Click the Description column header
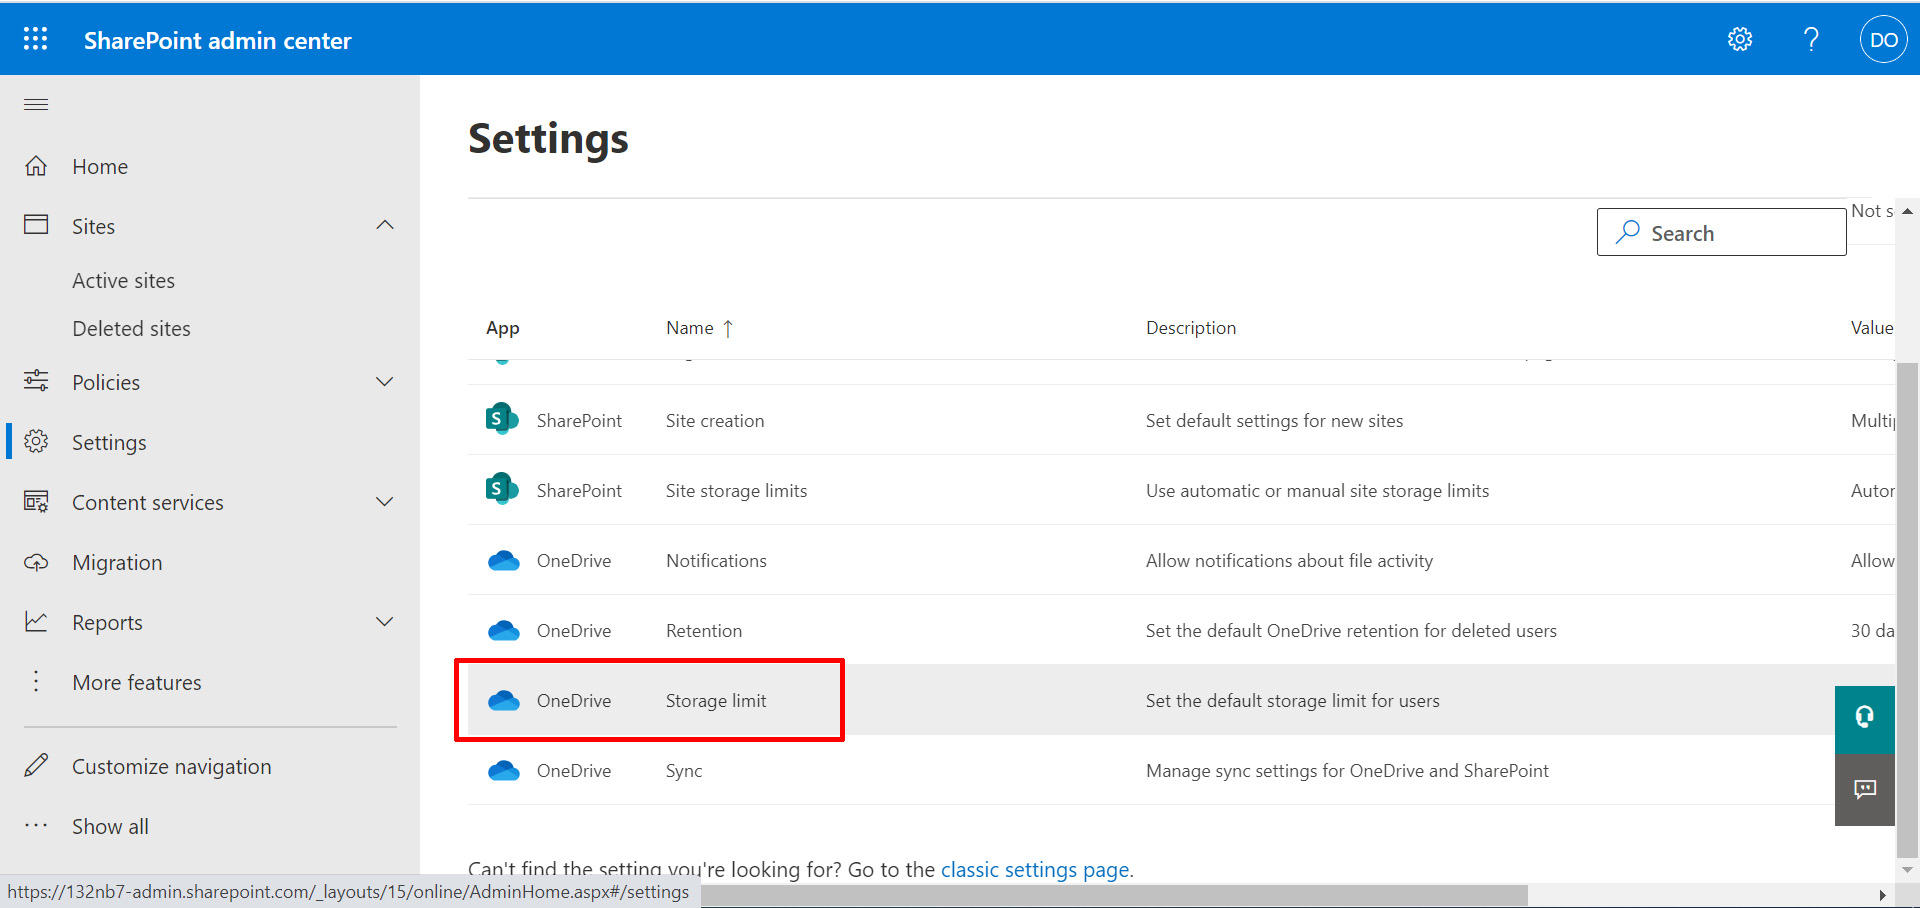The image size is (1920, 908). pos(1191,328)
